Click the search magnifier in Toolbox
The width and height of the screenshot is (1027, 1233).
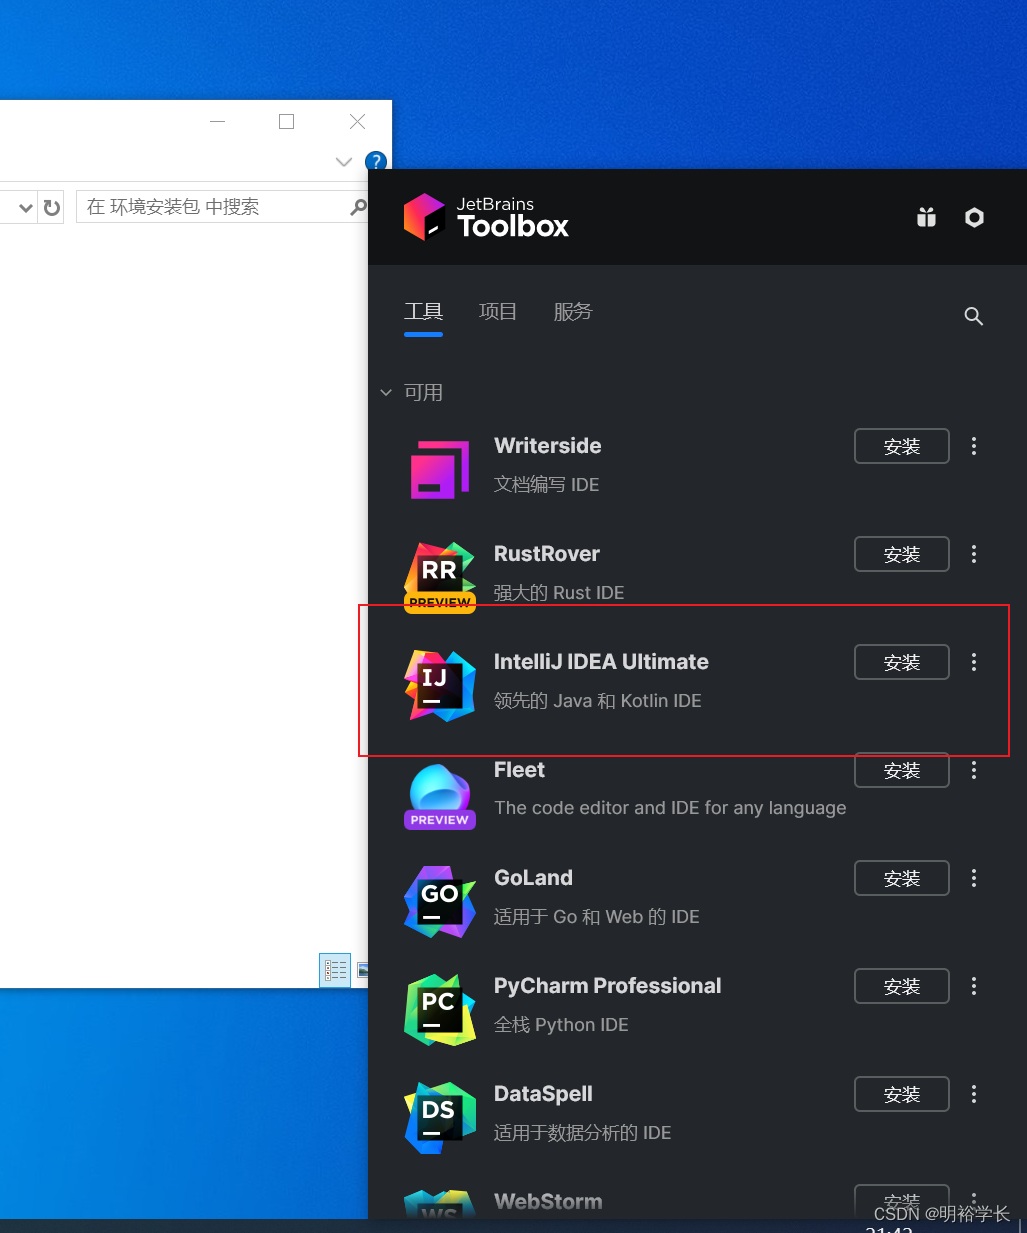973,316
